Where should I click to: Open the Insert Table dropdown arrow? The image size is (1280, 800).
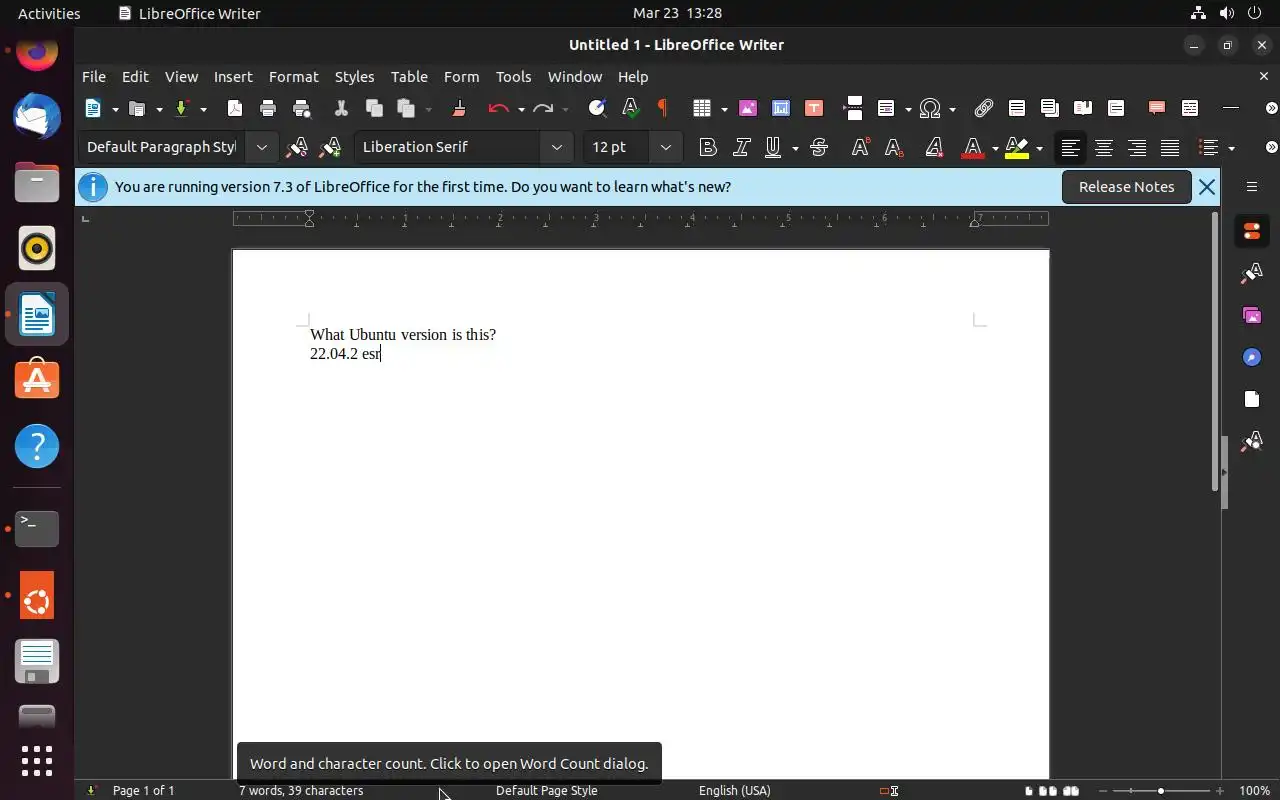coord(724,109)
